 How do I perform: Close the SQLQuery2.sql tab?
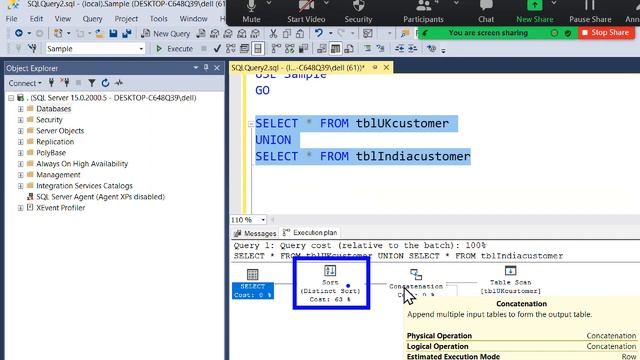pos(386,67)
